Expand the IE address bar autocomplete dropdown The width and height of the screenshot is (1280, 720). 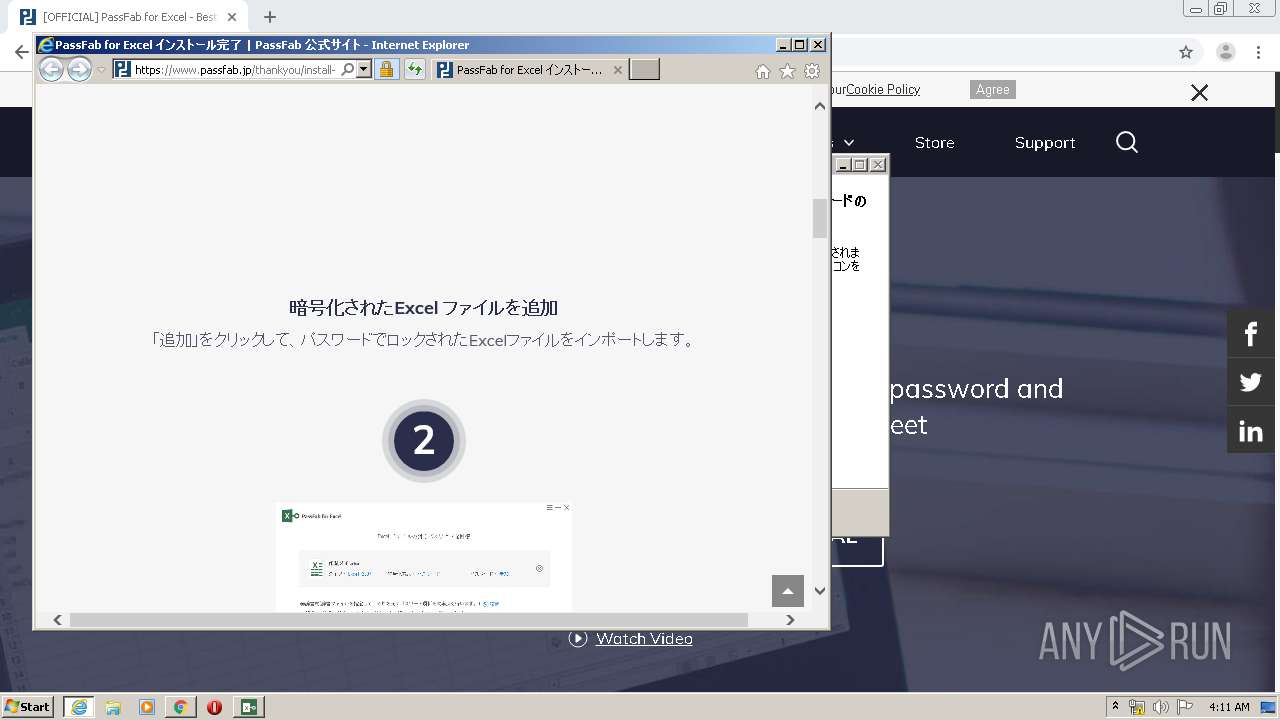click(364, 69)
